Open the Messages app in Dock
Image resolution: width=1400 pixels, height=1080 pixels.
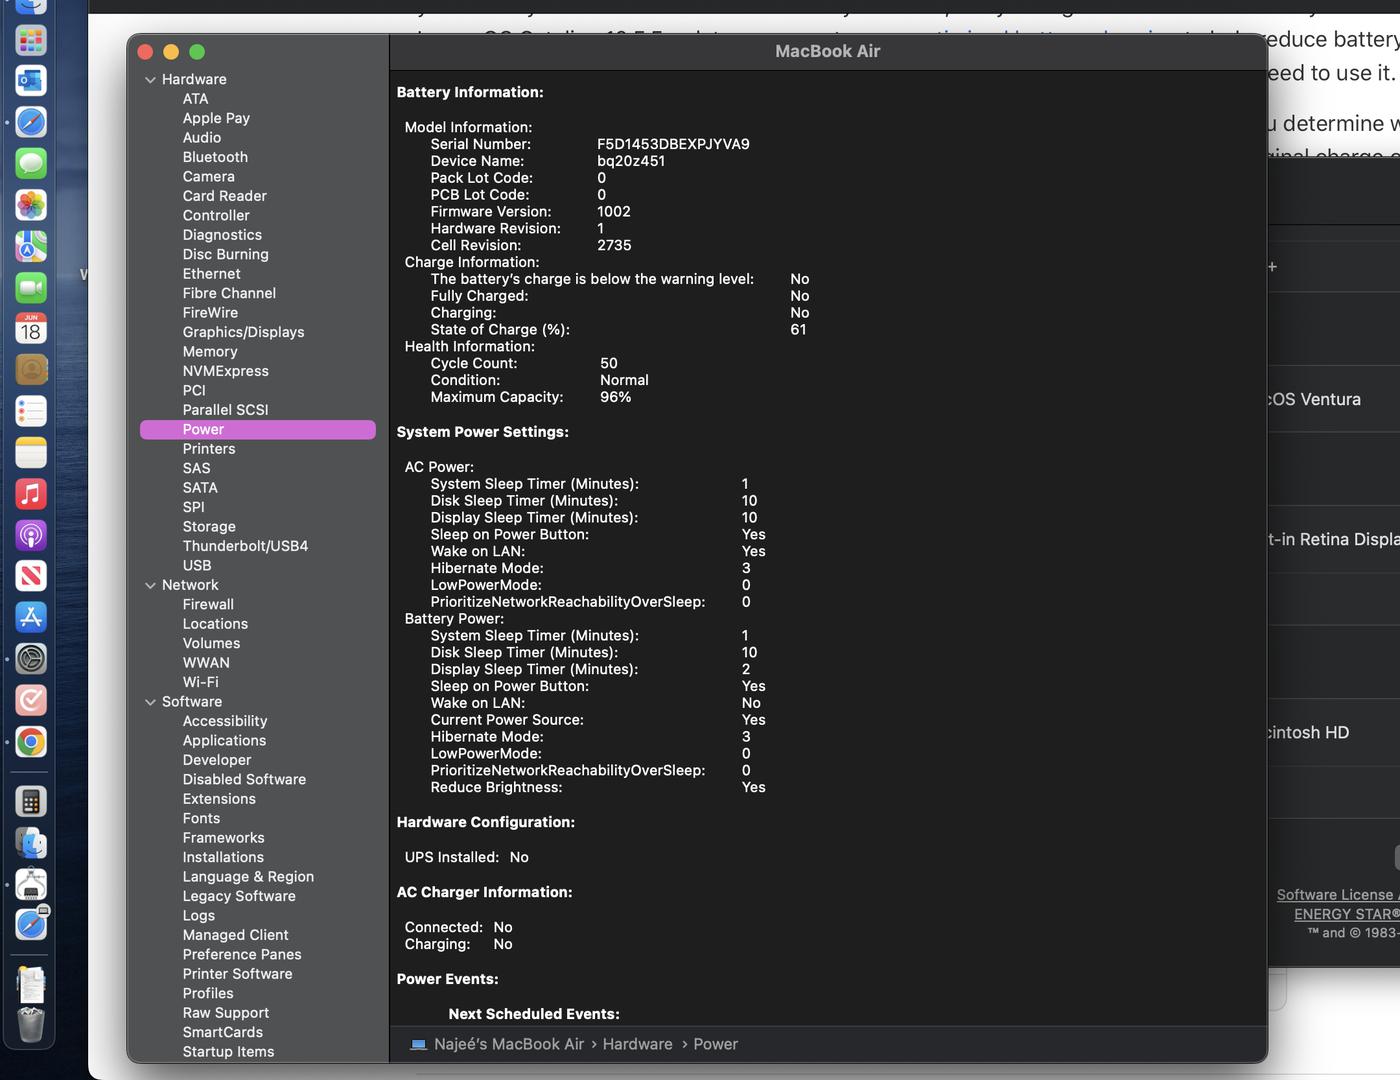point(31,164)
